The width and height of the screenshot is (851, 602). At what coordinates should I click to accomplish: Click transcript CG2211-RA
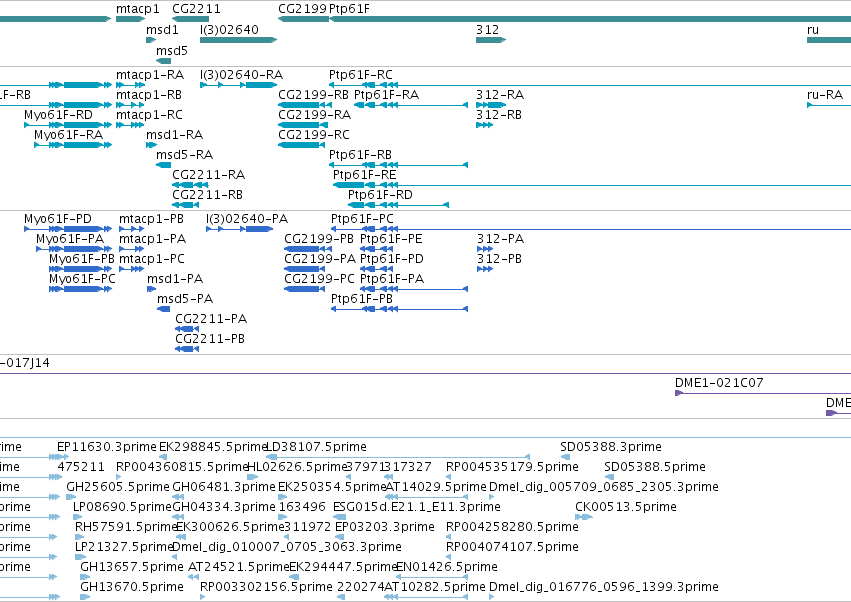coord(209,175)
